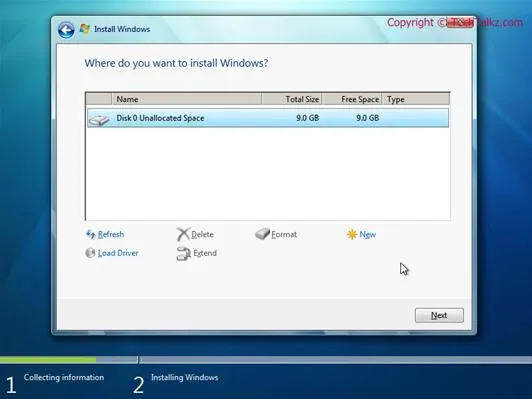Sort by the Name column header
This screenshot has height=399, width=532.
tap(186, 99)
